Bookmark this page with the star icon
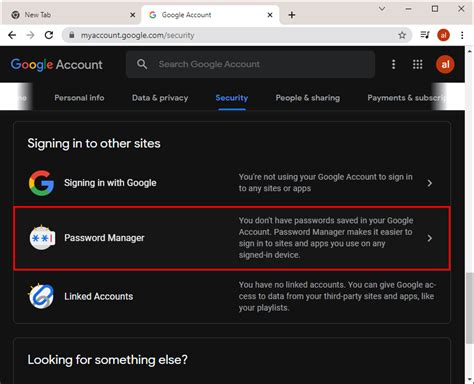 [402, 35]
